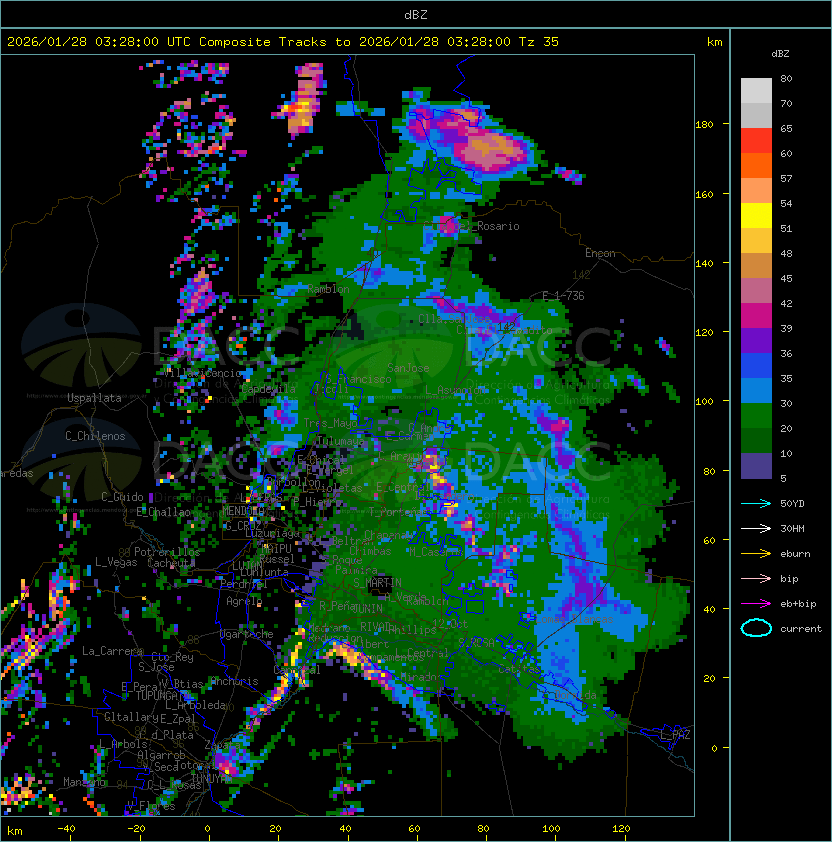Select the yellow swatch between 54 and 51
Viewport: 832px width, 842px height.
click(756, 216)
